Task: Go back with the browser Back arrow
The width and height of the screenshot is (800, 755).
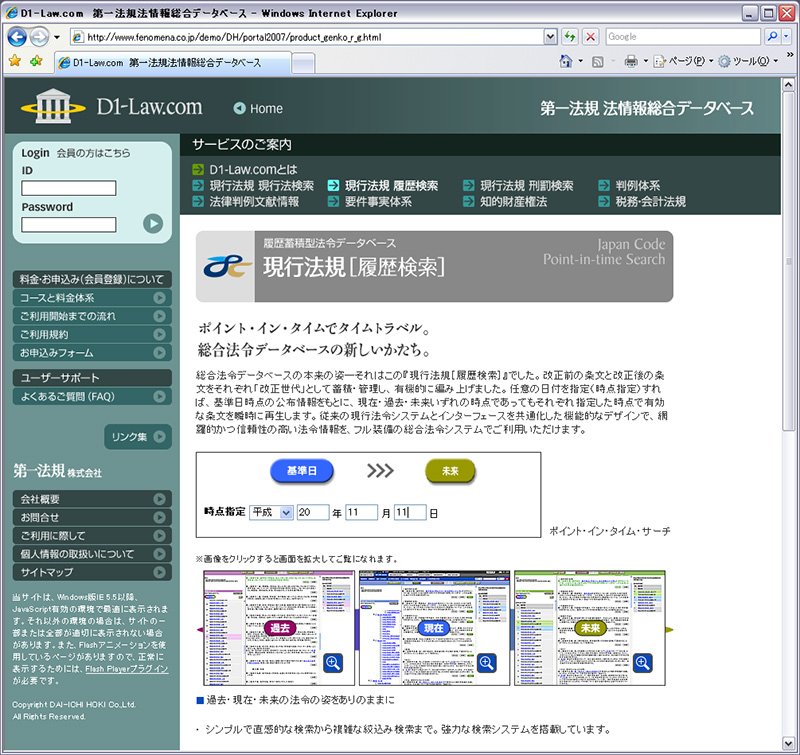Action: (17, 37)
